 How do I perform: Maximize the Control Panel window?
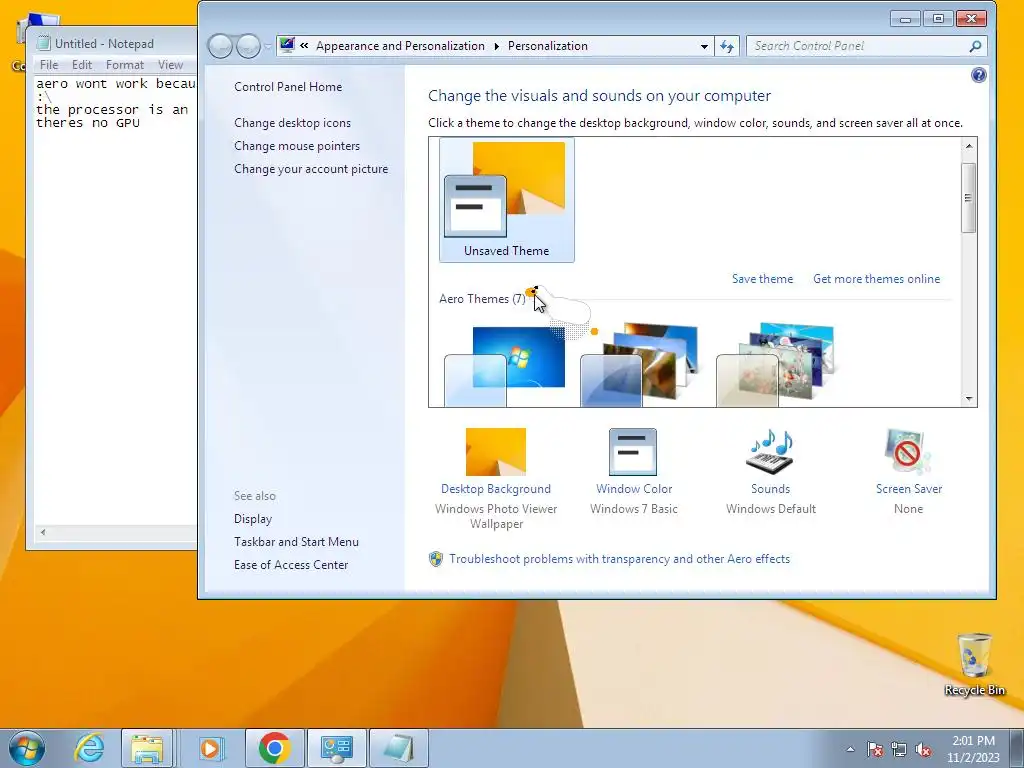(938, 18)
